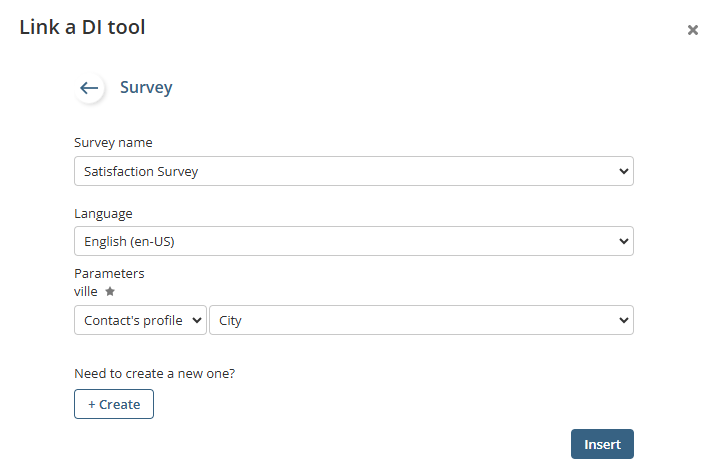
Task: Open the Survey name dropdown
Action: click(353, 171)
